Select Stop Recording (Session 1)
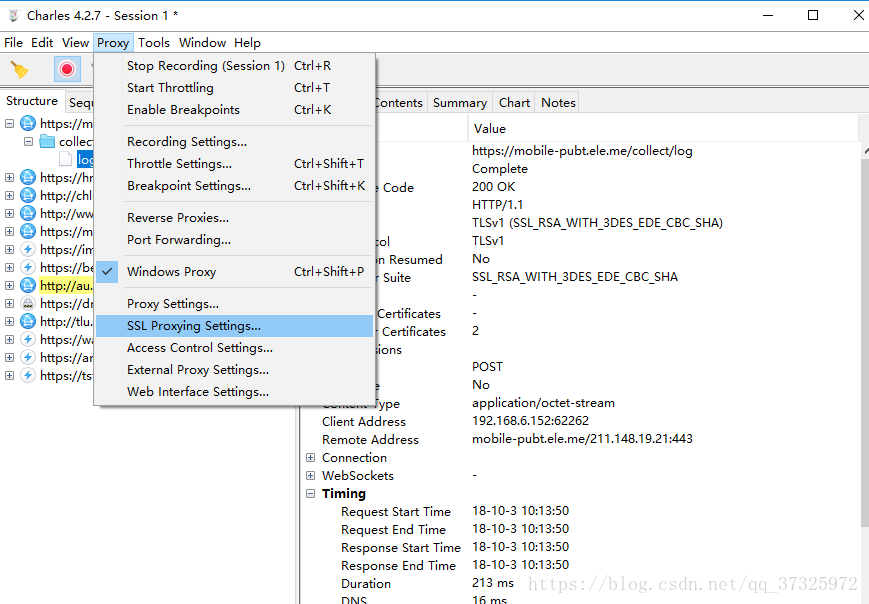 234,65
